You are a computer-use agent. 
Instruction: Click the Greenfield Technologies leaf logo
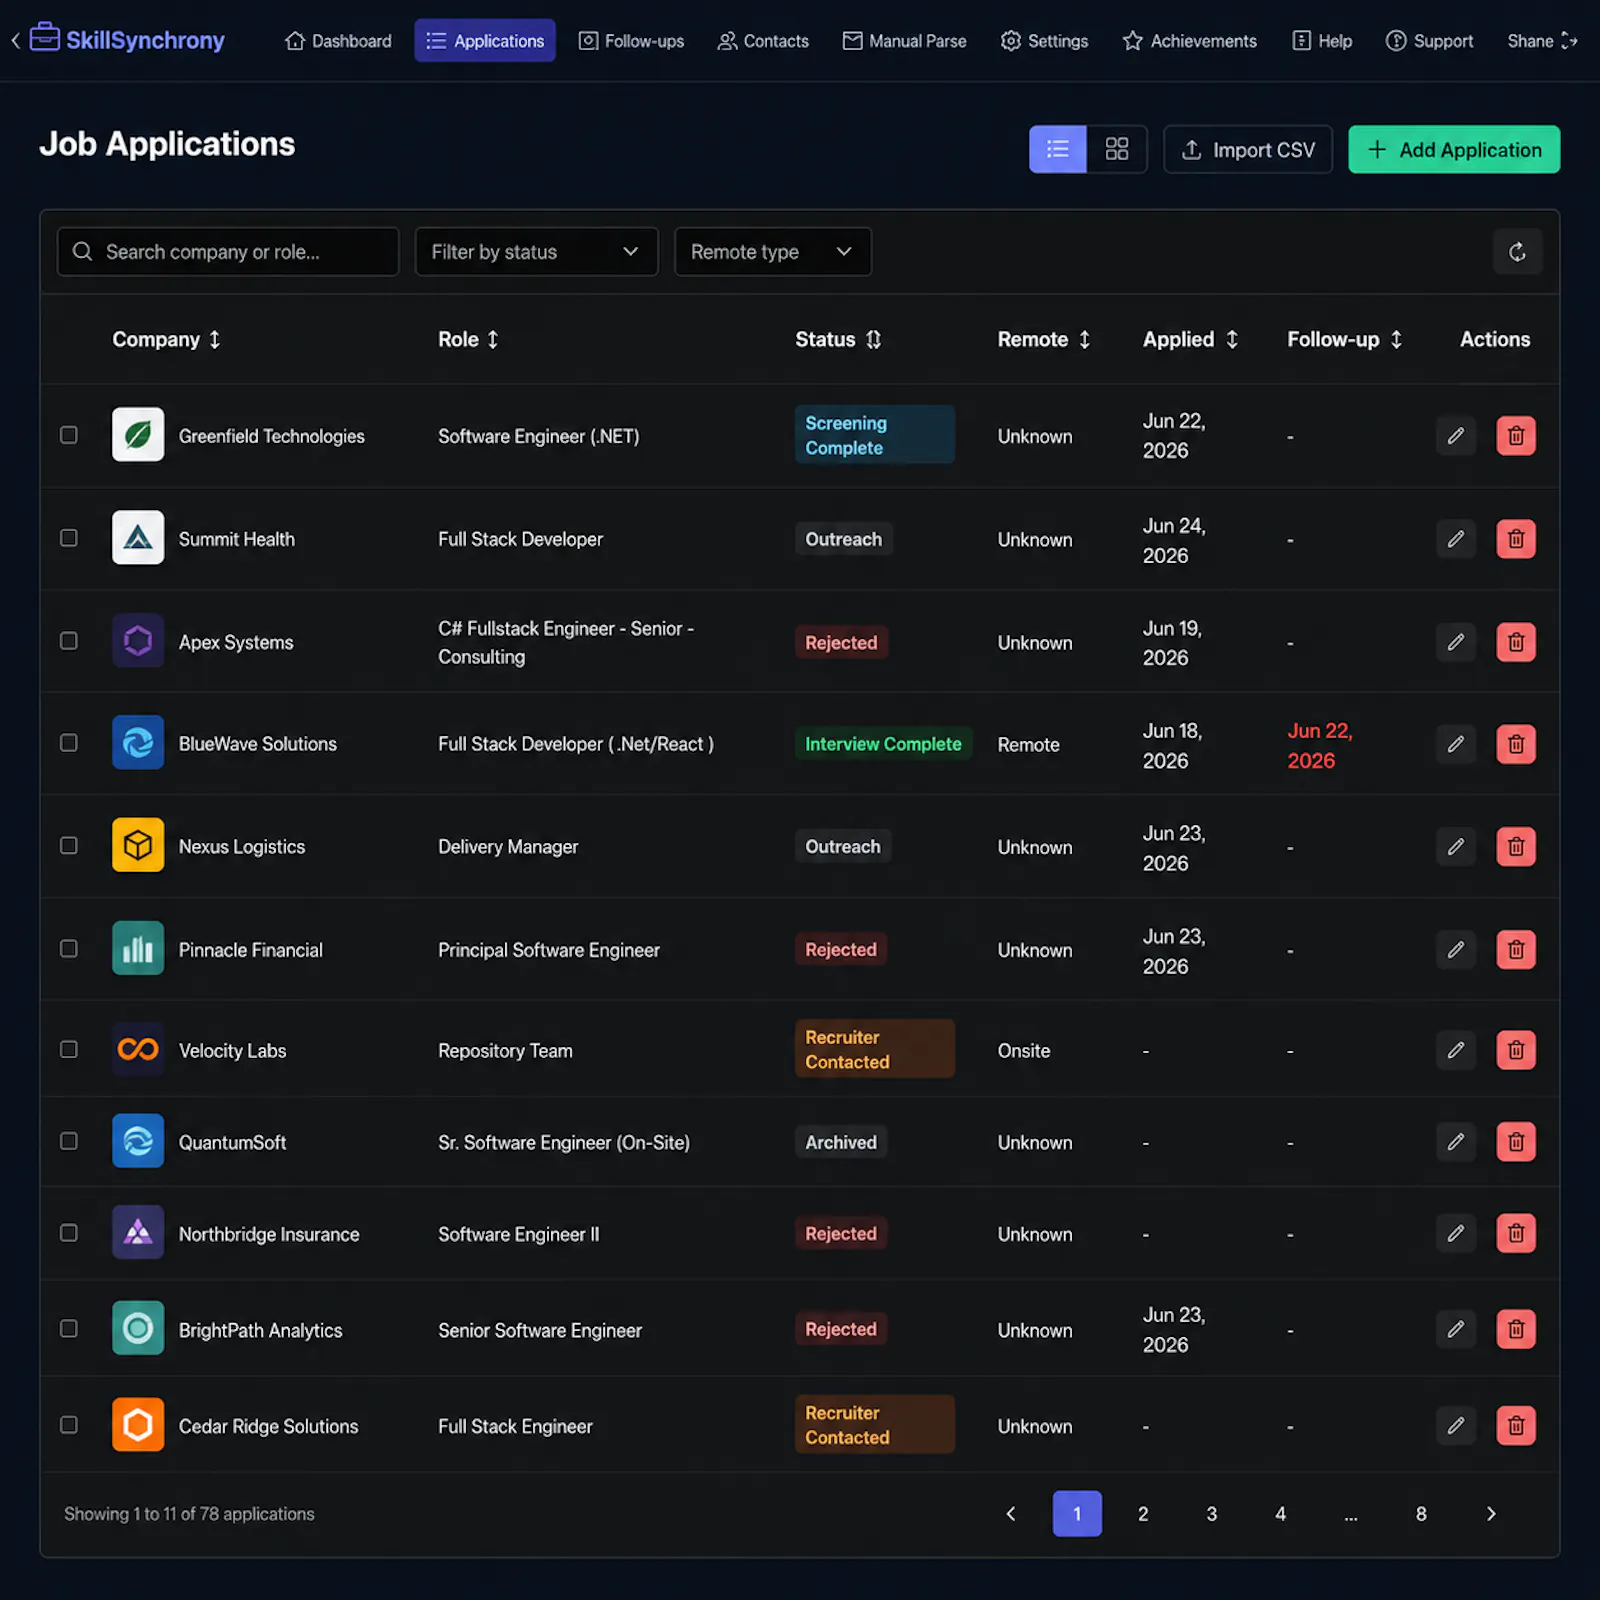tap(138, 435)
